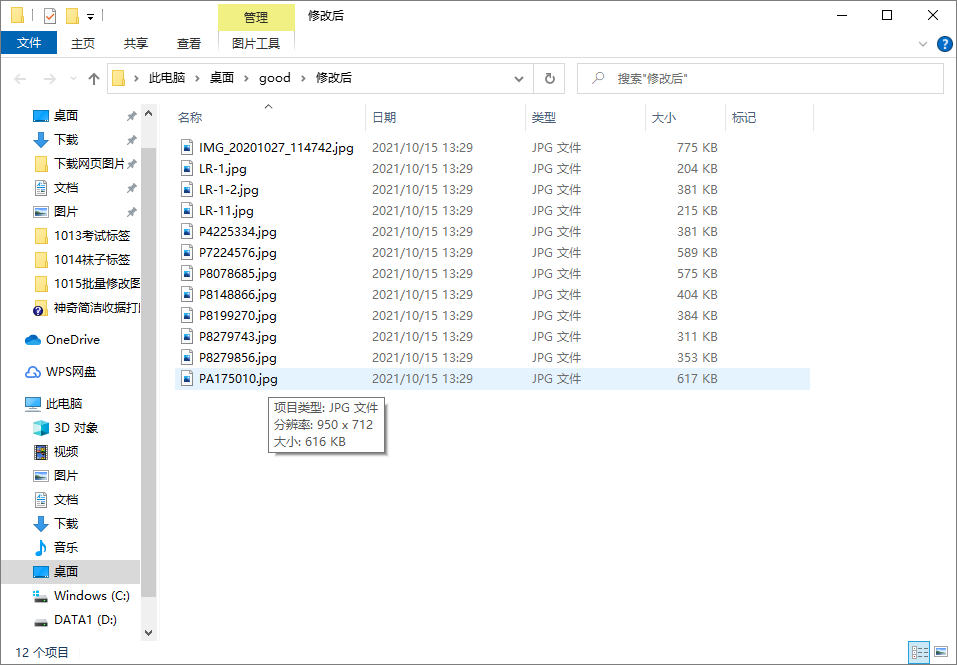Screen dimensions: 957x665
Task: Open OneDrive in the navigation pane
Action: point(72,340)
